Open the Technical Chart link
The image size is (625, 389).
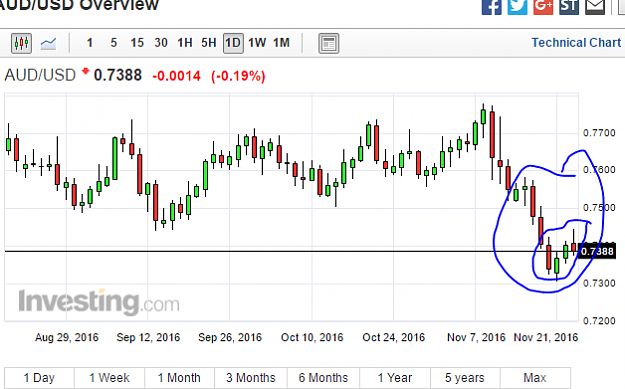pyautogui.click(x=576, y=43)
